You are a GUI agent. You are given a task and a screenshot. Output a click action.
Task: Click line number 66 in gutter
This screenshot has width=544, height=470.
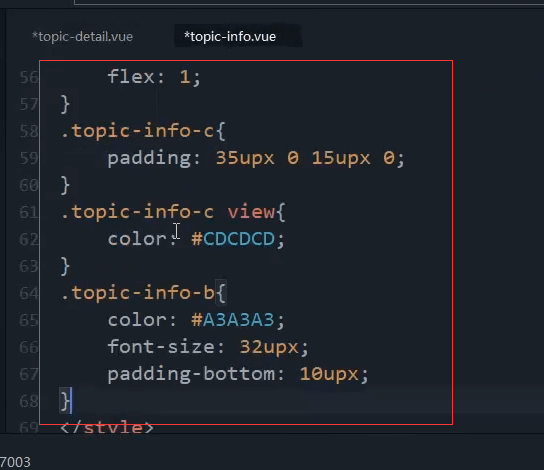pyautogui.click(x=29, y=348)
